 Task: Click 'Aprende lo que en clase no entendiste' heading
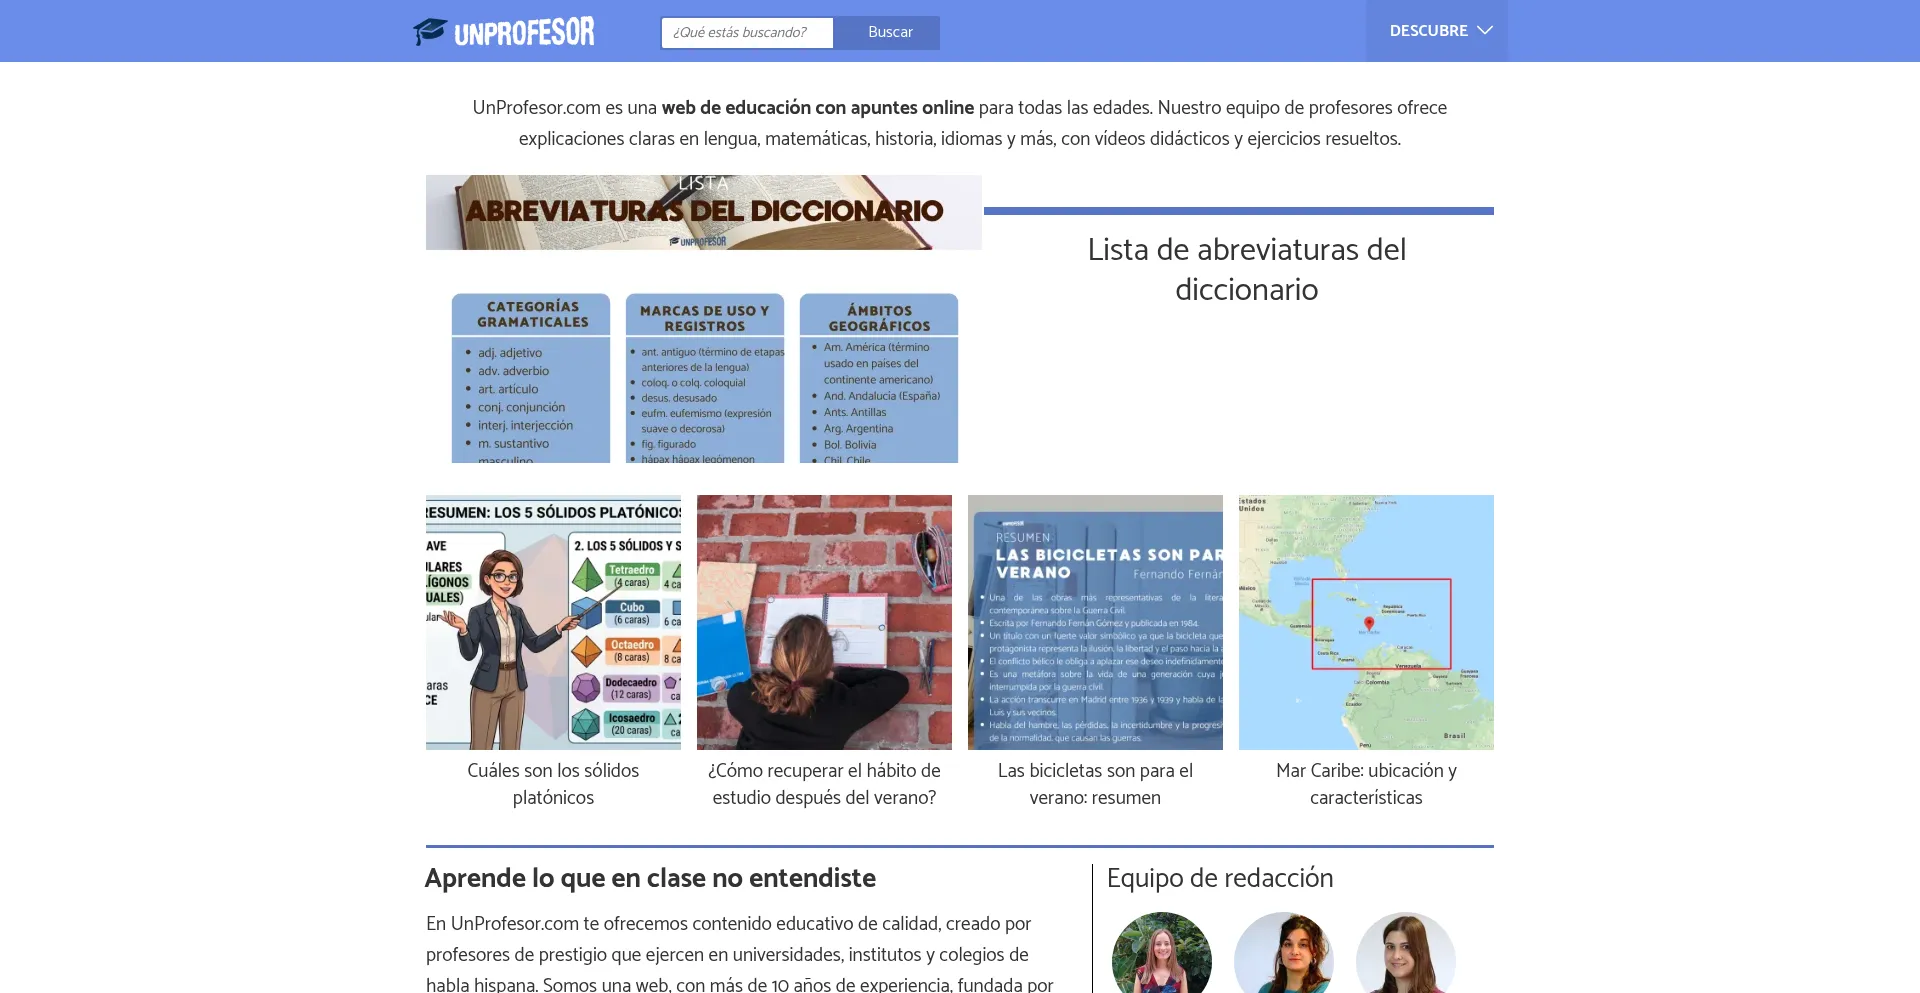[x=650, y=878]
